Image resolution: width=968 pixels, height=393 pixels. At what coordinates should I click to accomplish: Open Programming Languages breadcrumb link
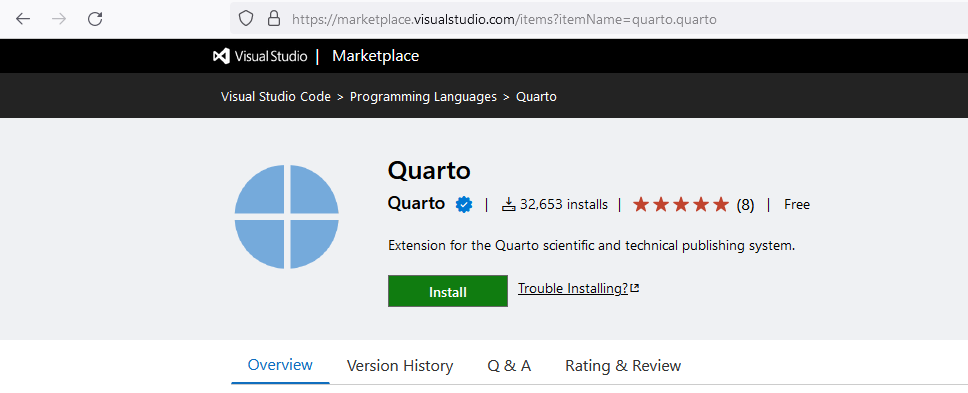click(424, 97)
